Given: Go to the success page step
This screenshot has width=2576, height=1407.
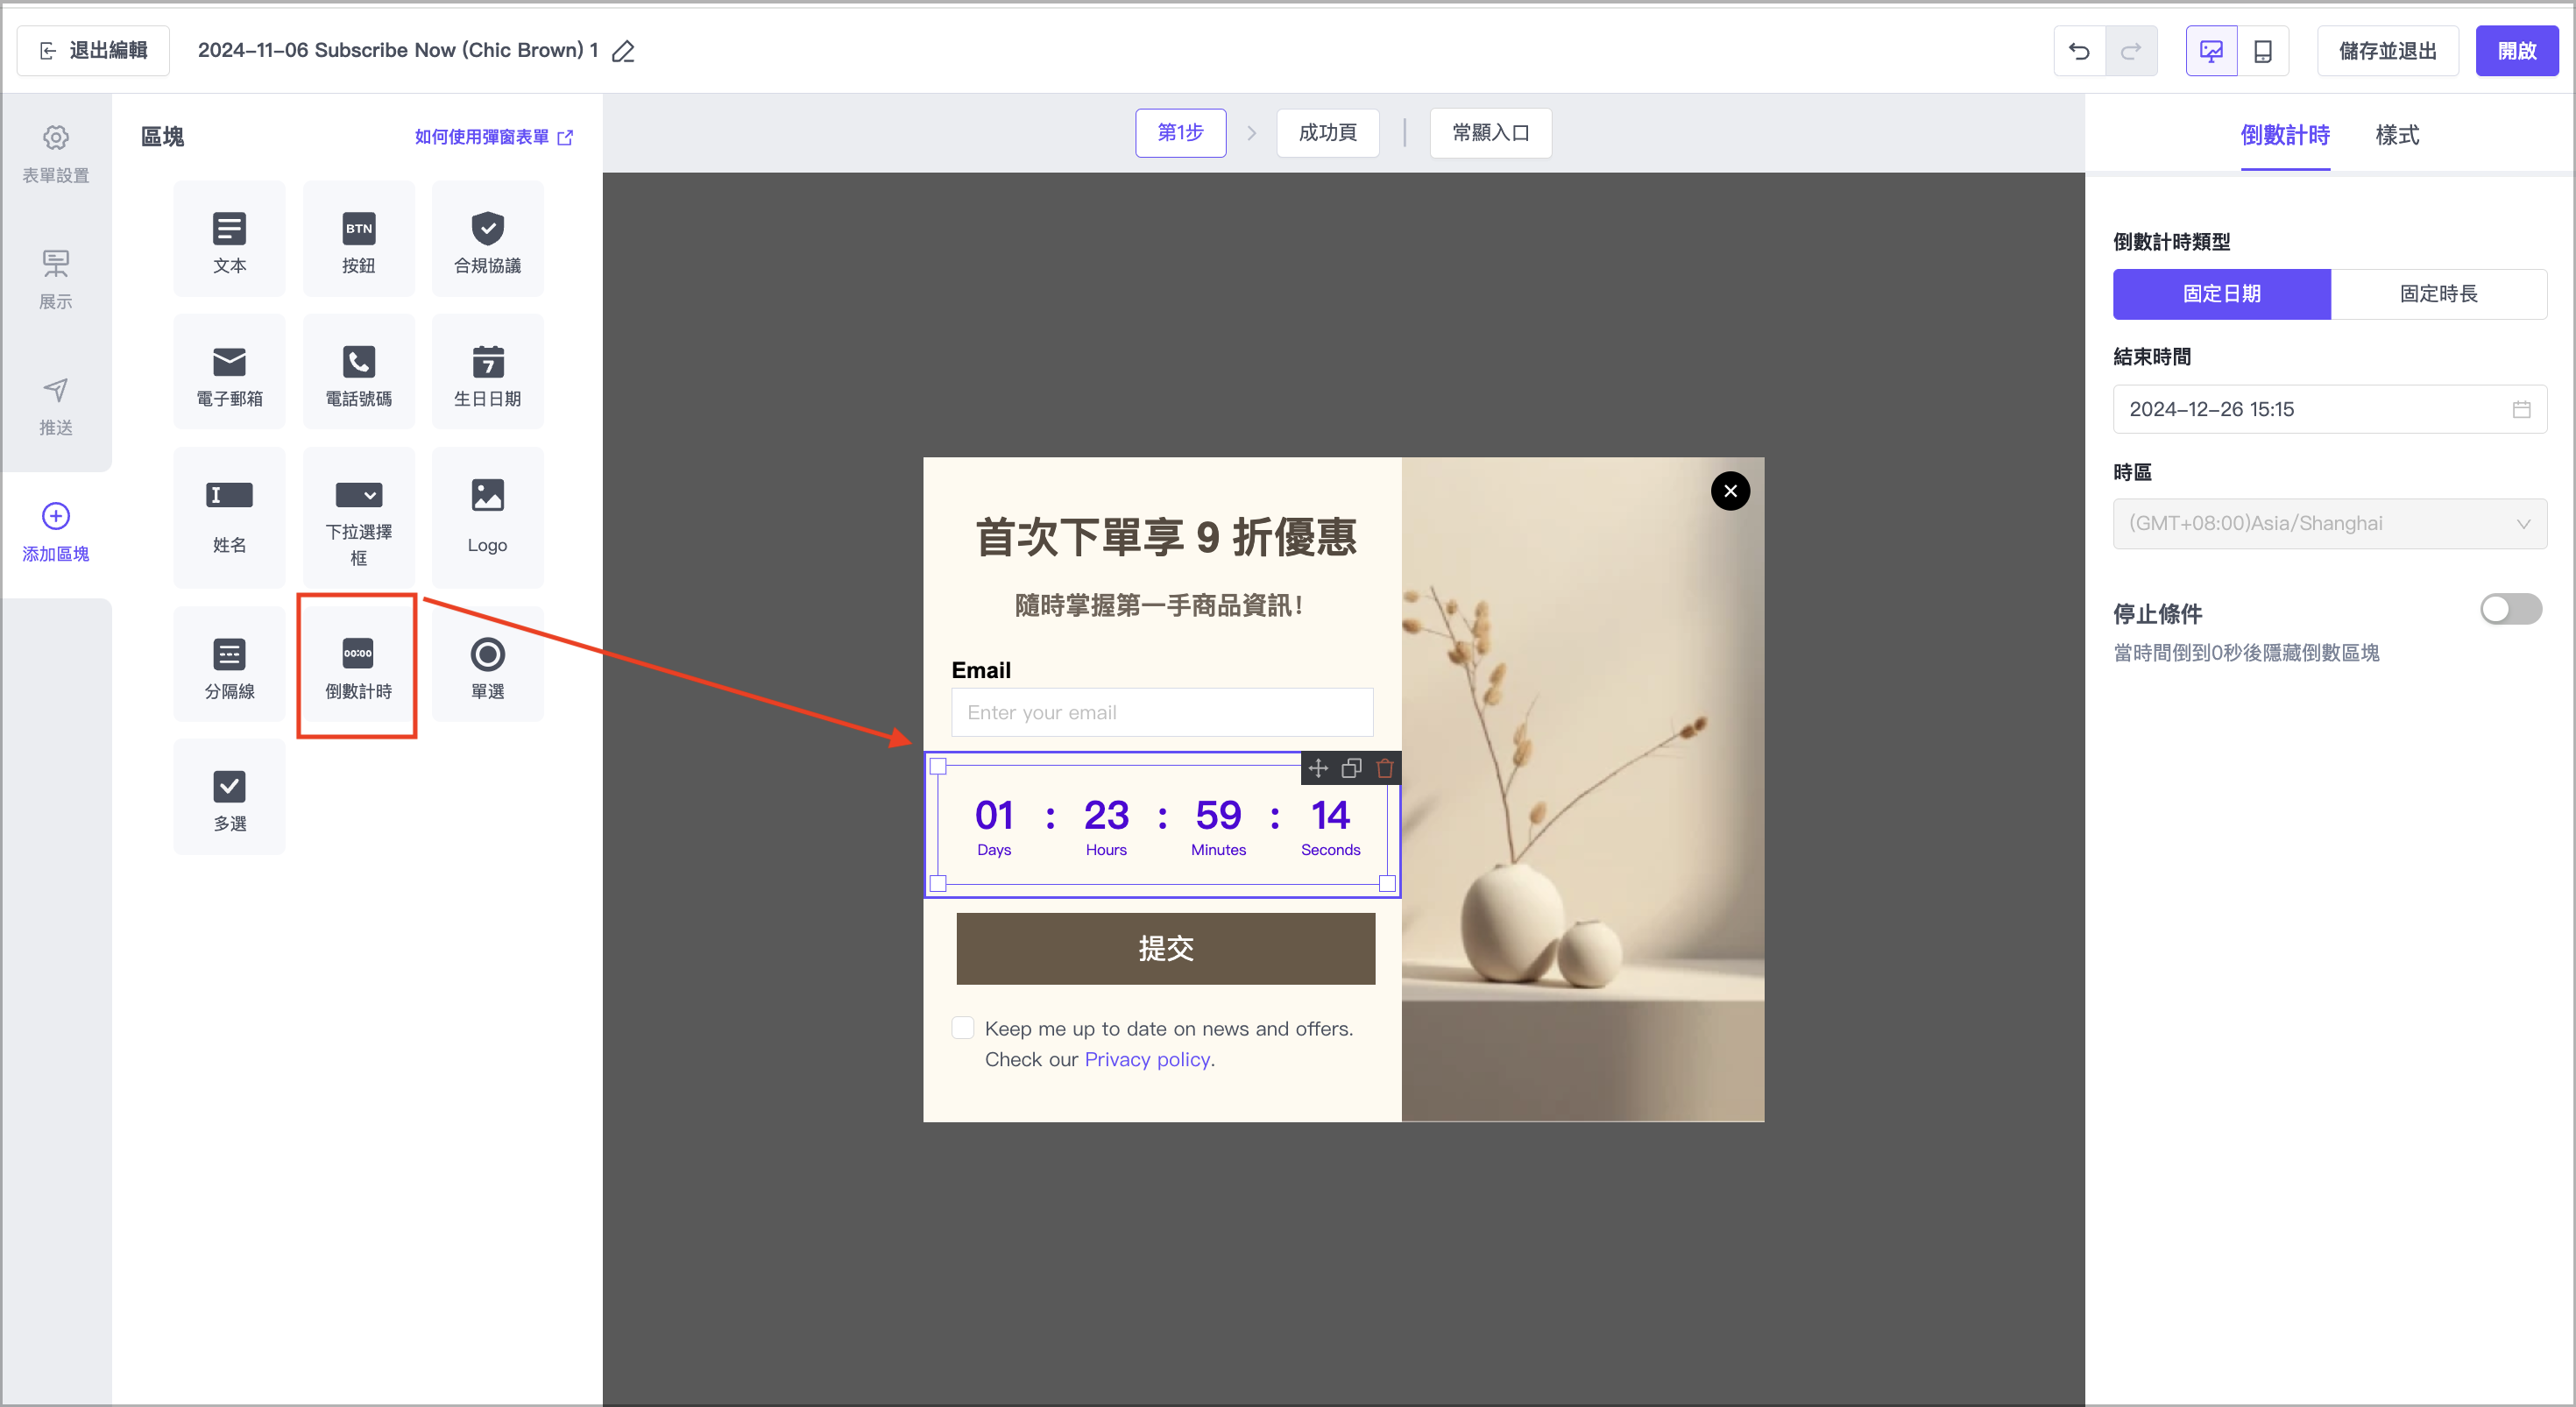Looking at the screenshot, I should click(1327, 133).
